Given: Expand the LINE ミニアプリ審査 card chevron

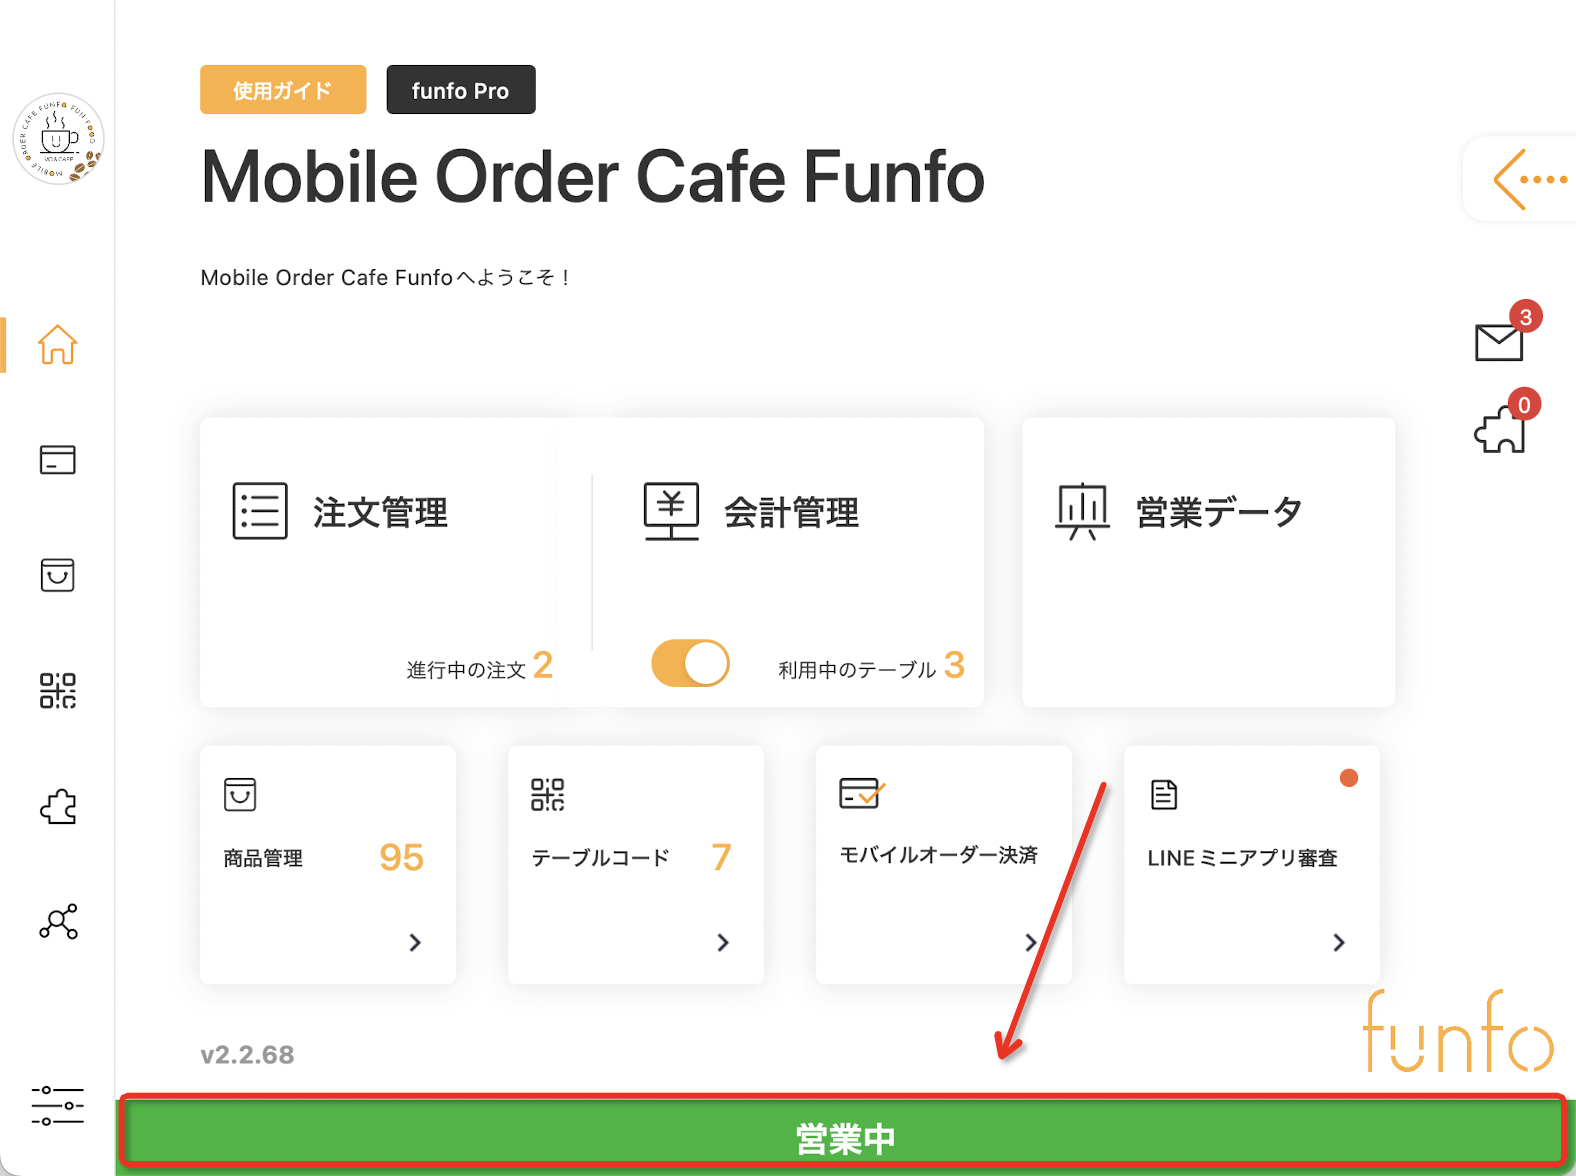Looking at the screenshot, I should (x=1339, y=942).
